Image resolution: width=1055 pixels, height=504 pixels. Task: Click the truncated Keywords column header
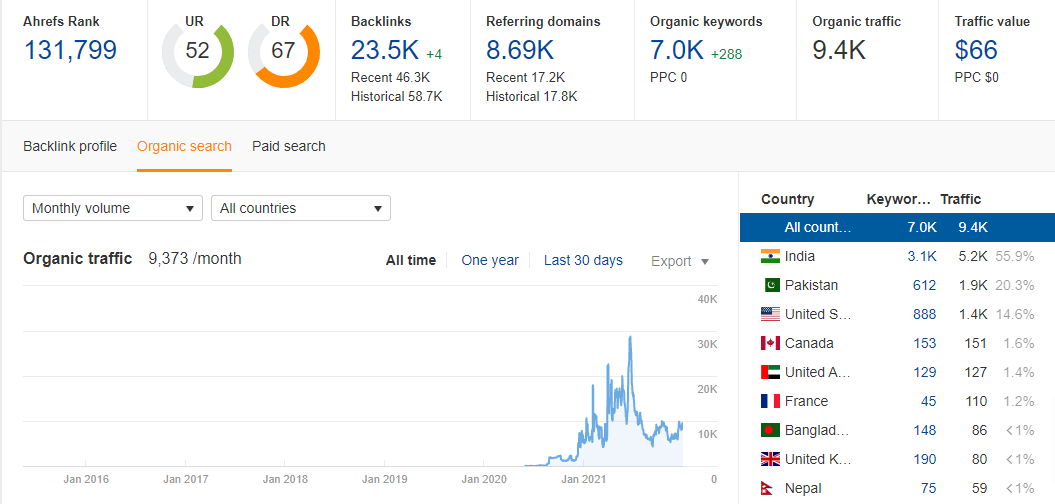[899, 199]
